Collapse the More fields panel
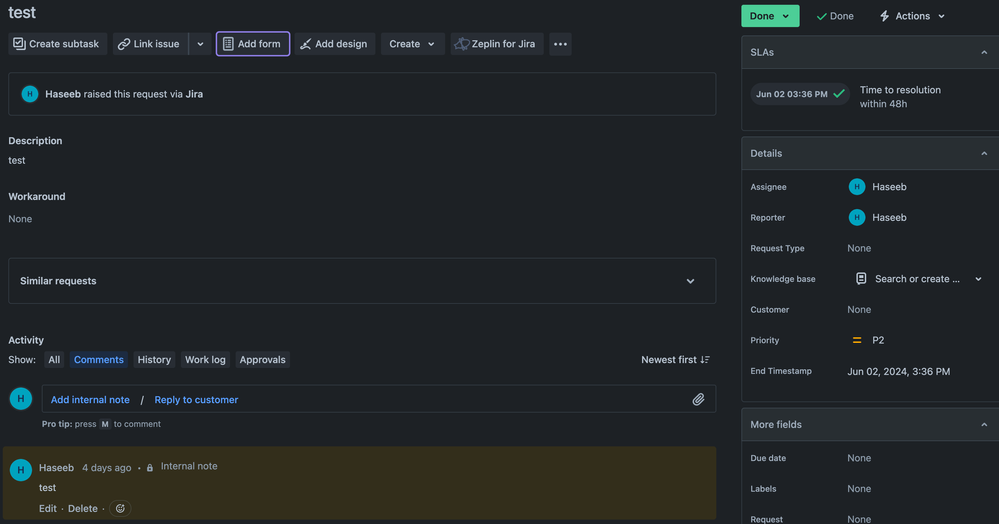 [x=984, y=425]
